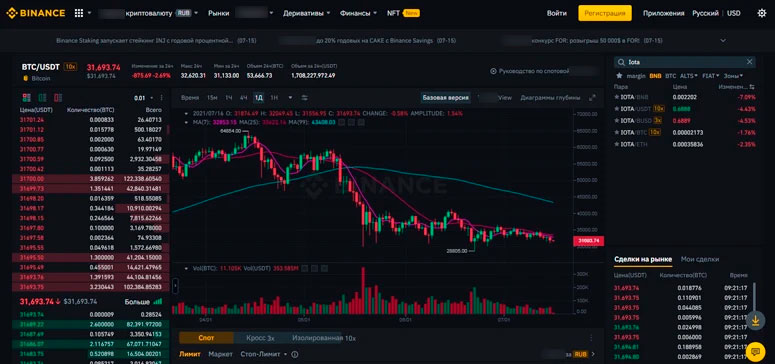Image resolution: width=775 pixels, height=364 pixels.
Task: Expand chart to fullscreen
Action: point(593,98)
